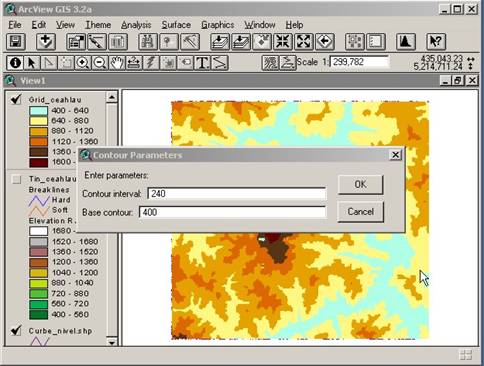The image size is (484, 366).
Task: Click Cancel in Contour Parameters dialog
Action: 360,212
